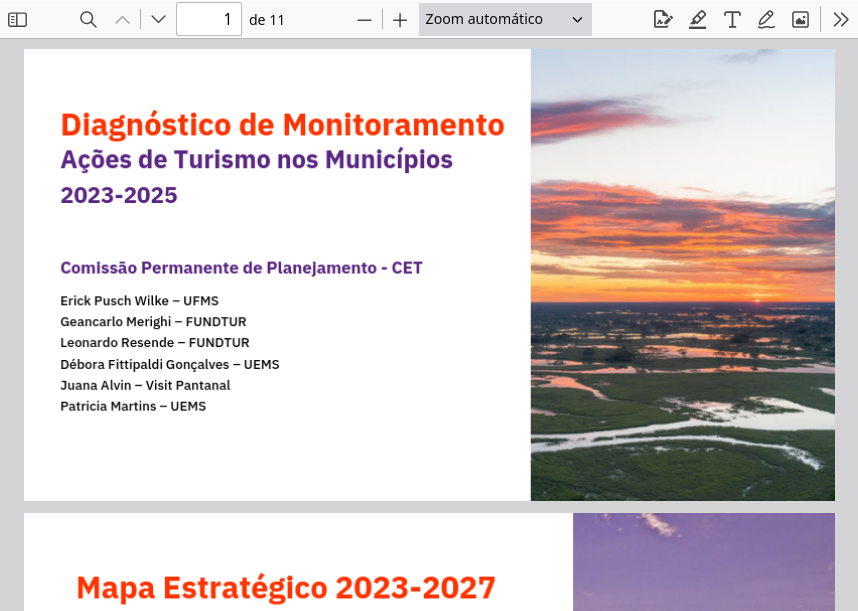The width and height of the screenshot is (858, 611).
Task: Toggle the freehand draw tool
Action: (766, 20)
